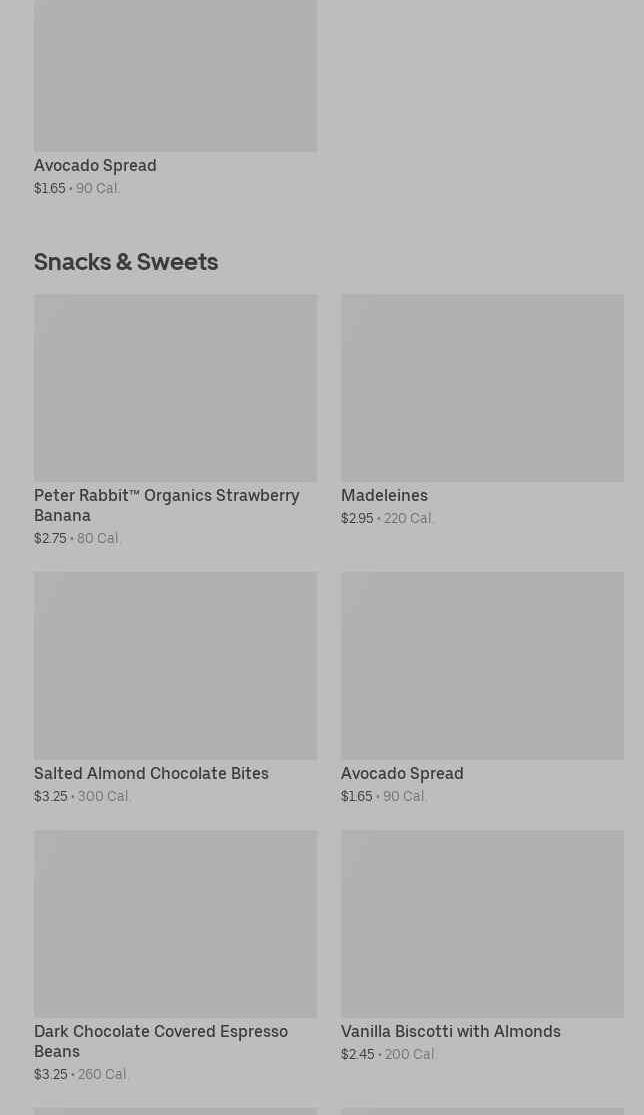This screenshot has height=1115, width=644.
Task: Open Dark Chocolate Covered Espresso Beans image
Action: [176, 924]
